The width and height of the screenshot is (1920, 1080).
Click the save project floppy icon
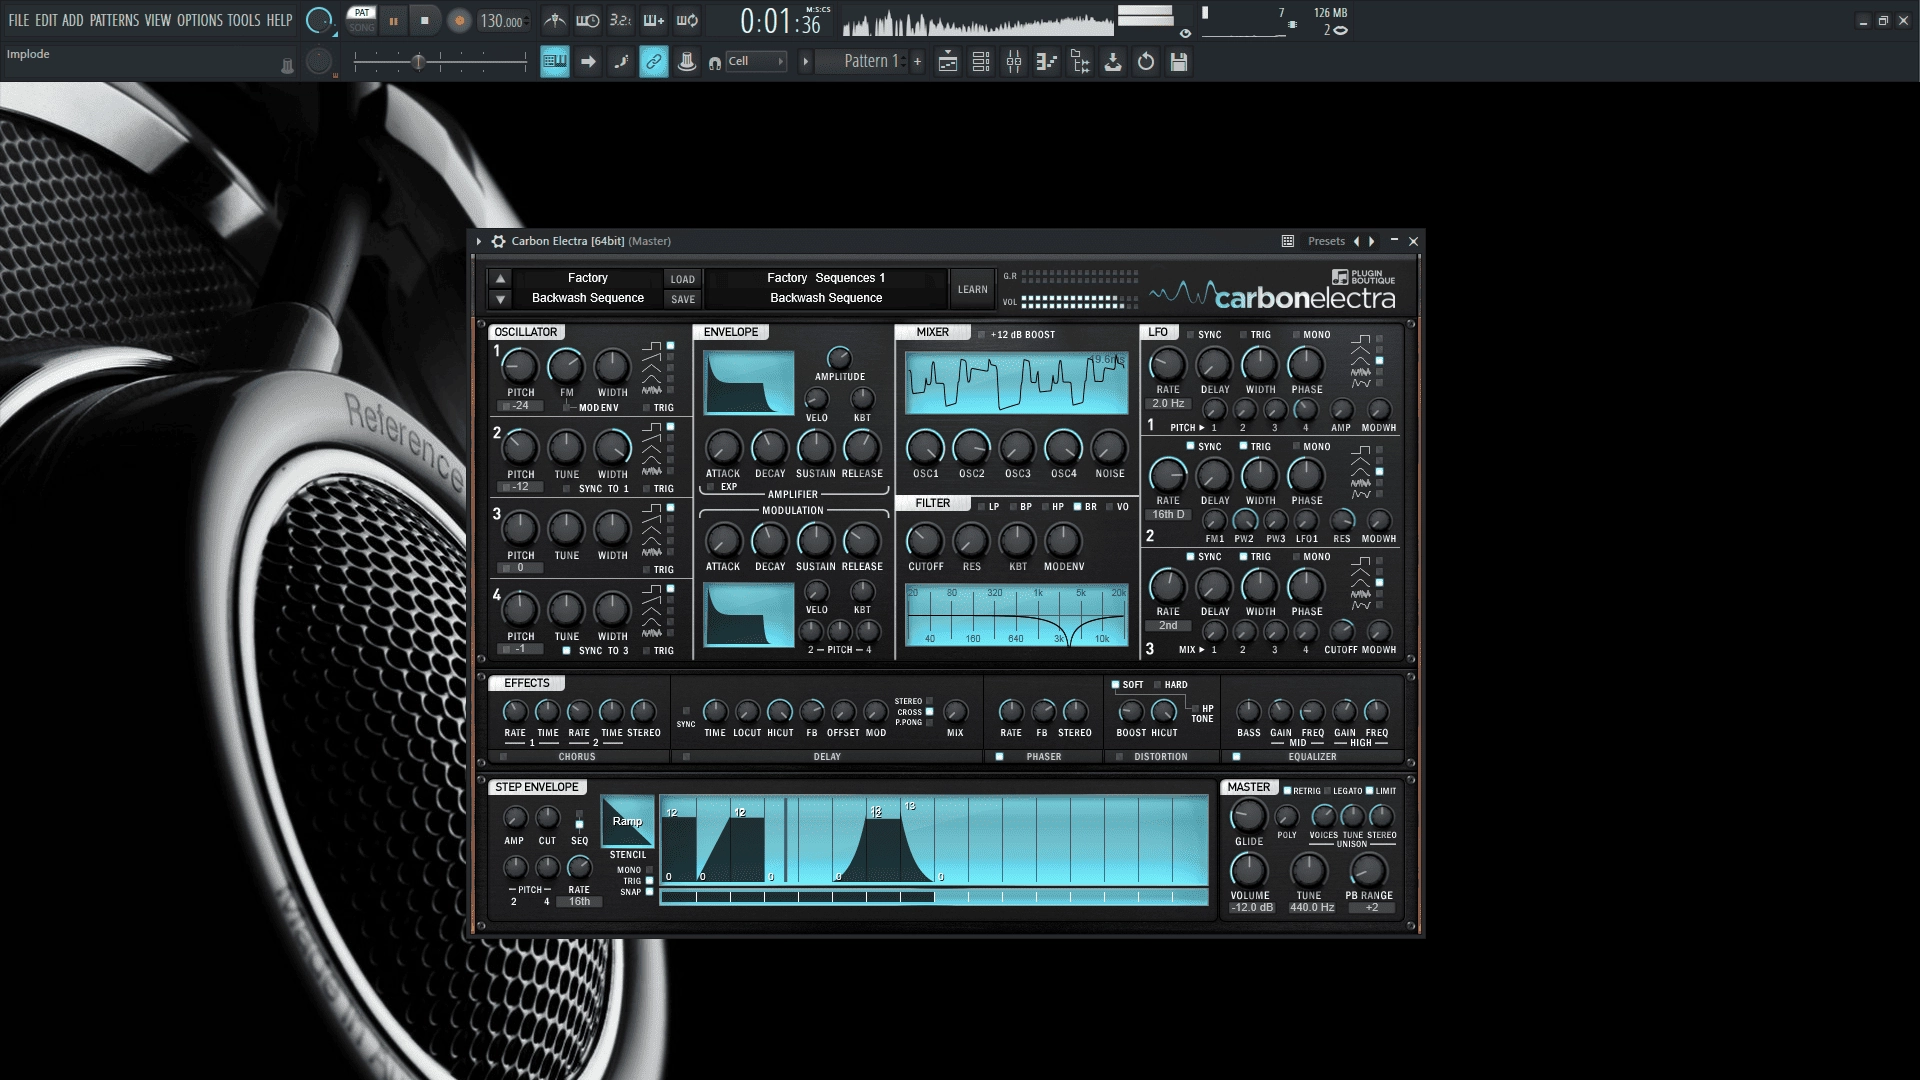(x=1179, y=62)
